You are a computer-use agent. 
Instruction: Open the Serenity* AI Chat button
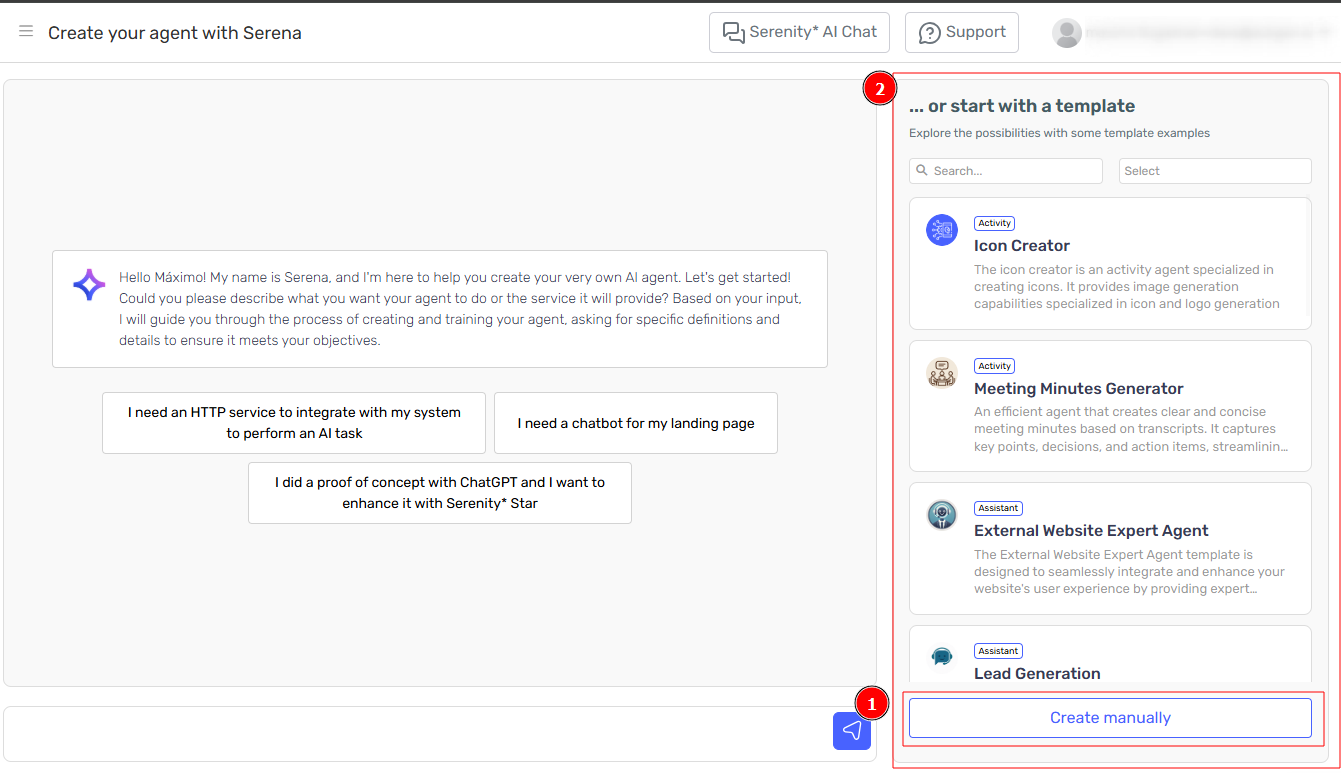click(x=799, y=32)
